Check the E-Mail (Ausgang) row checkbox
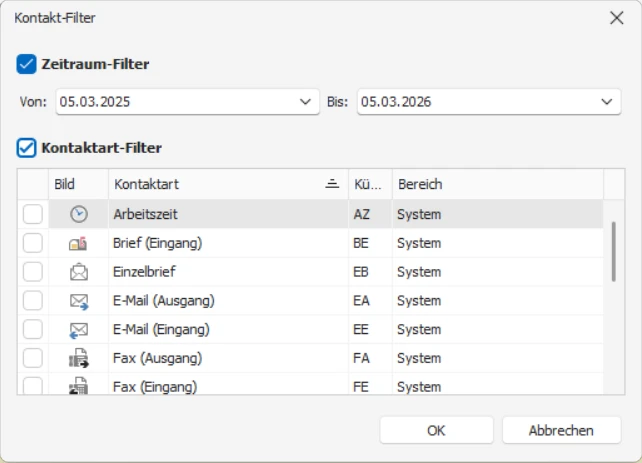Viewport: 642px width, 463px height. 33,301
